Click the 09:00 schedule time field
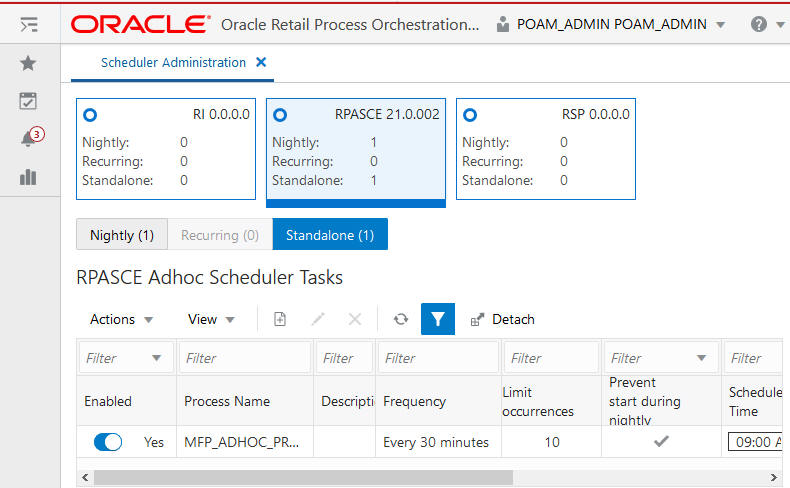This screenshot has height=488, width=790. (x=755, y=442)
